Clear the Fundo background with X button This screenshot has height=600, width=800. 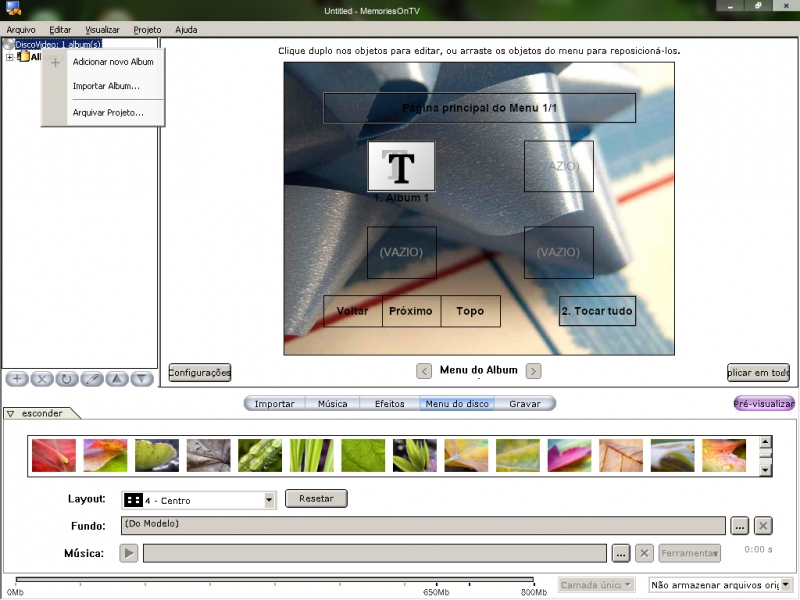pyautogui.click(x=763, y=525)
